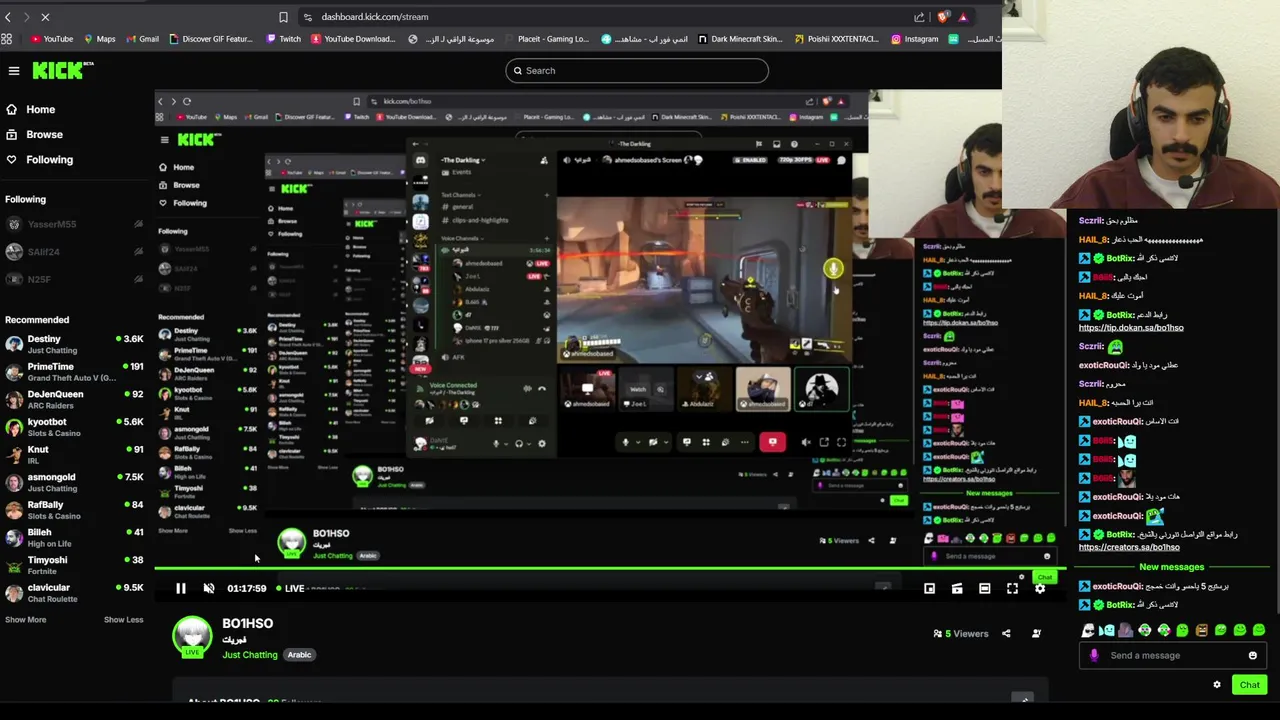Open BO1HSO channel name link
This screenshot has width=1280, height=720.
[x=248, y=623]
